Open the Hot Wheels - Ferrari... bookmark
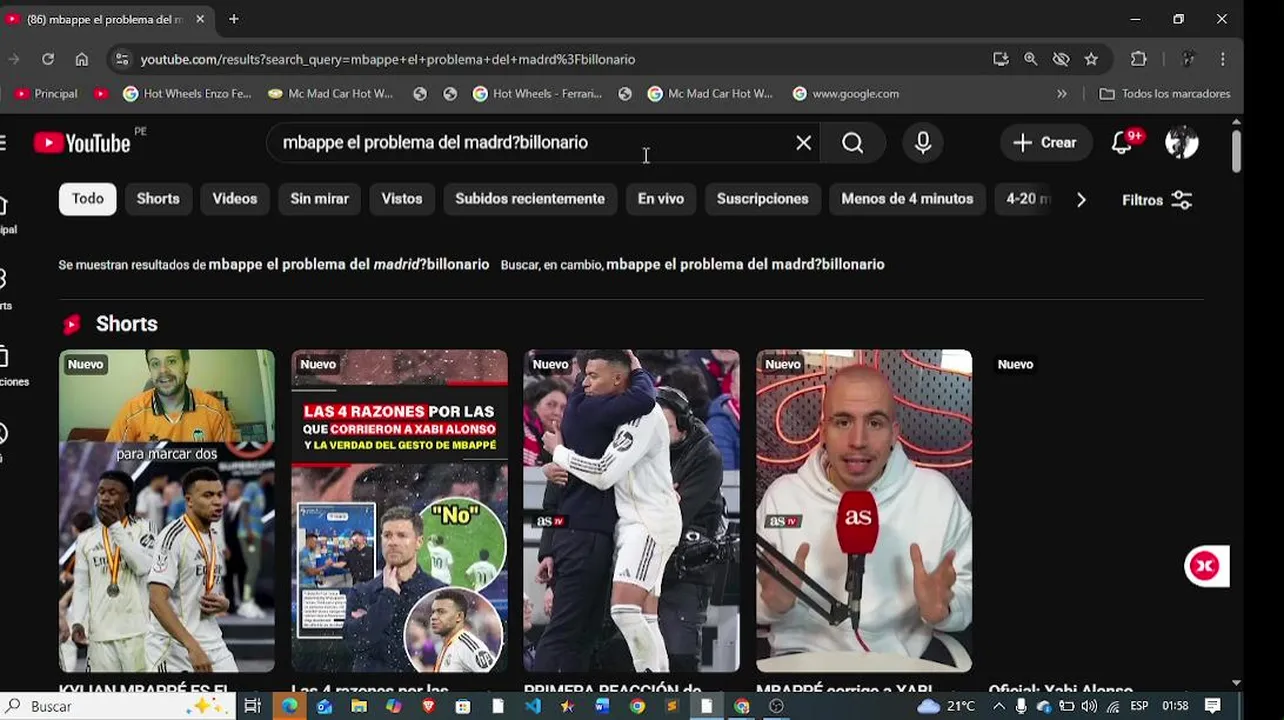Viewport: 1284px width, 720px height. pos(537,94)
